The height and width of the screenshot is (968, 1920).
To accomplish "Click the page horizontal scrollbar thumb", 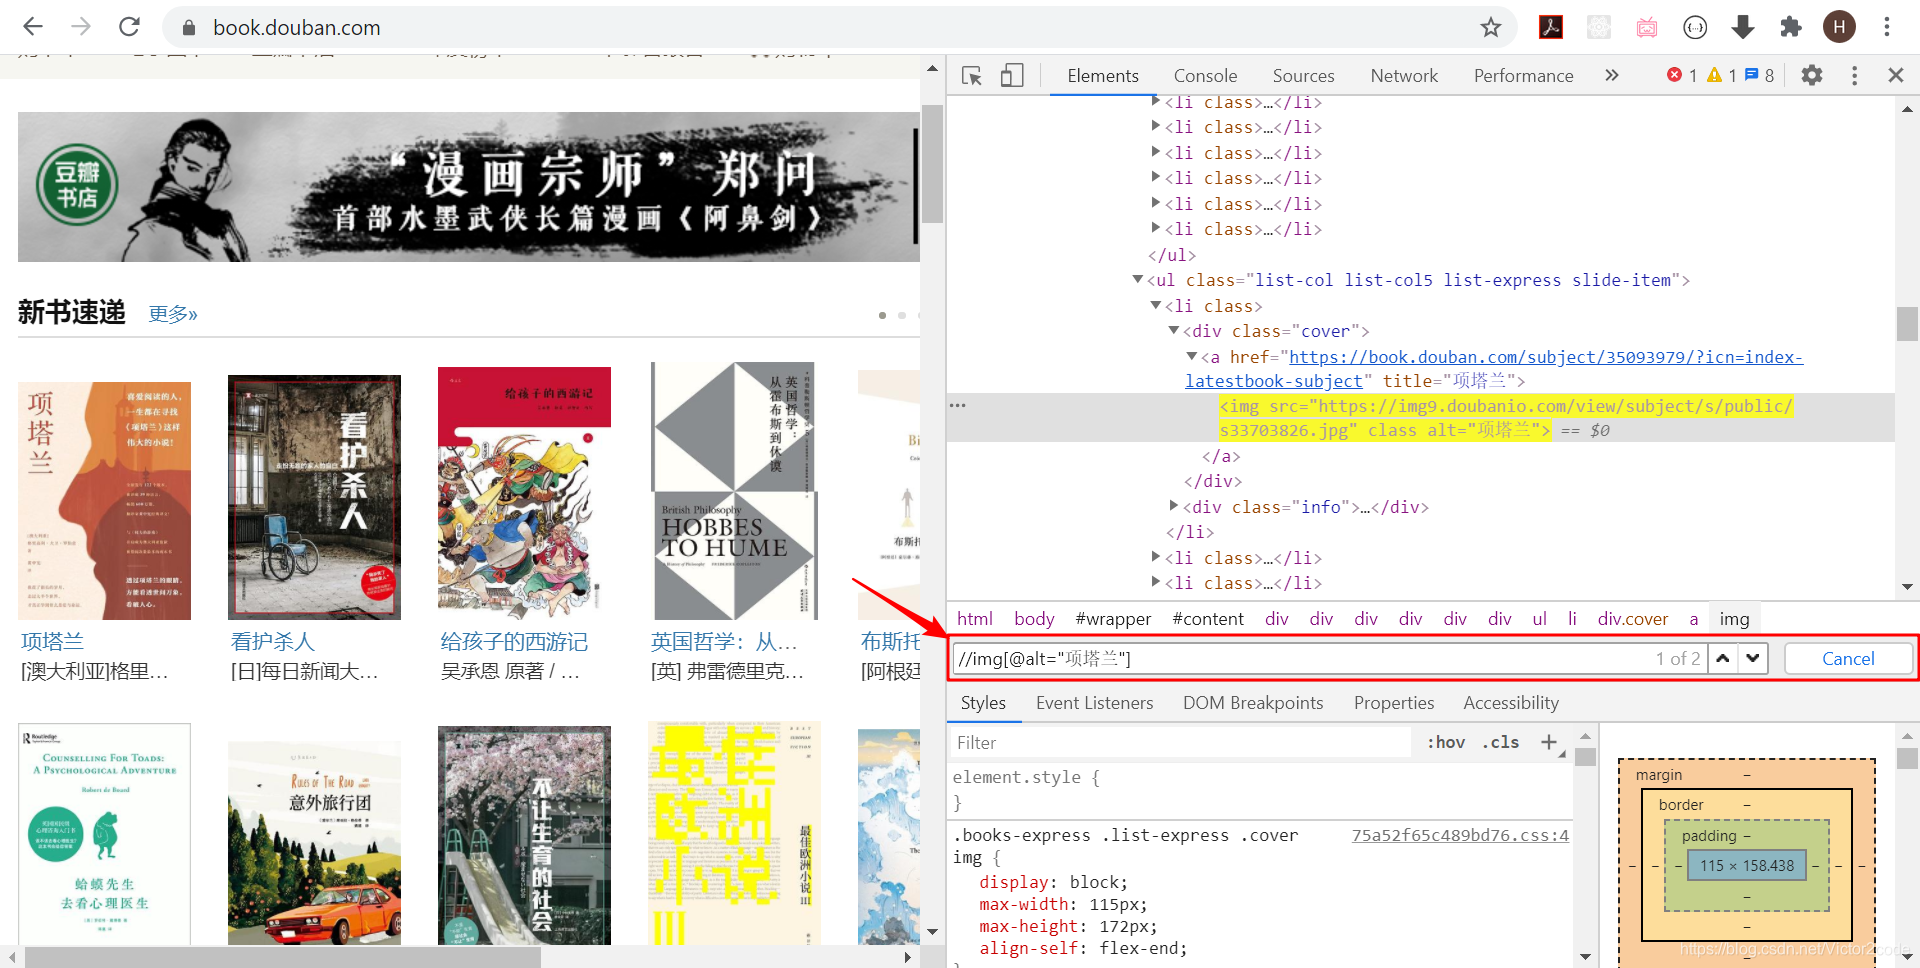I will tap(283, 957).
